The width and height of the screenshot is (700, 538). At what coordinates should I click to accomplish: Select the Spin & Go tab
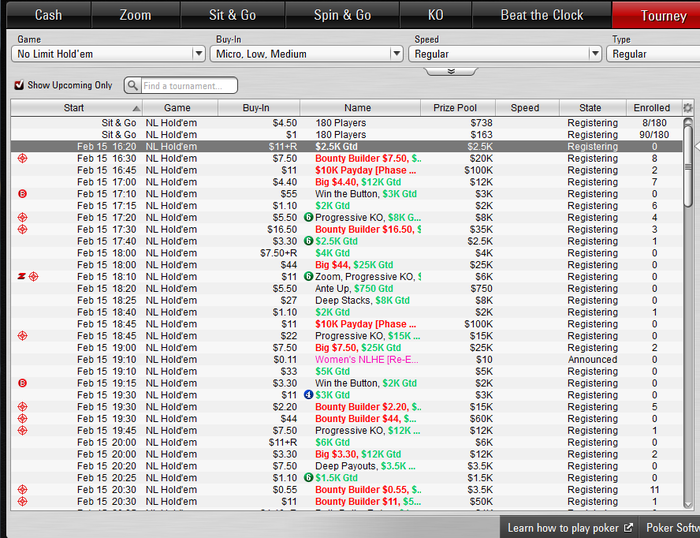pos(342,15)
